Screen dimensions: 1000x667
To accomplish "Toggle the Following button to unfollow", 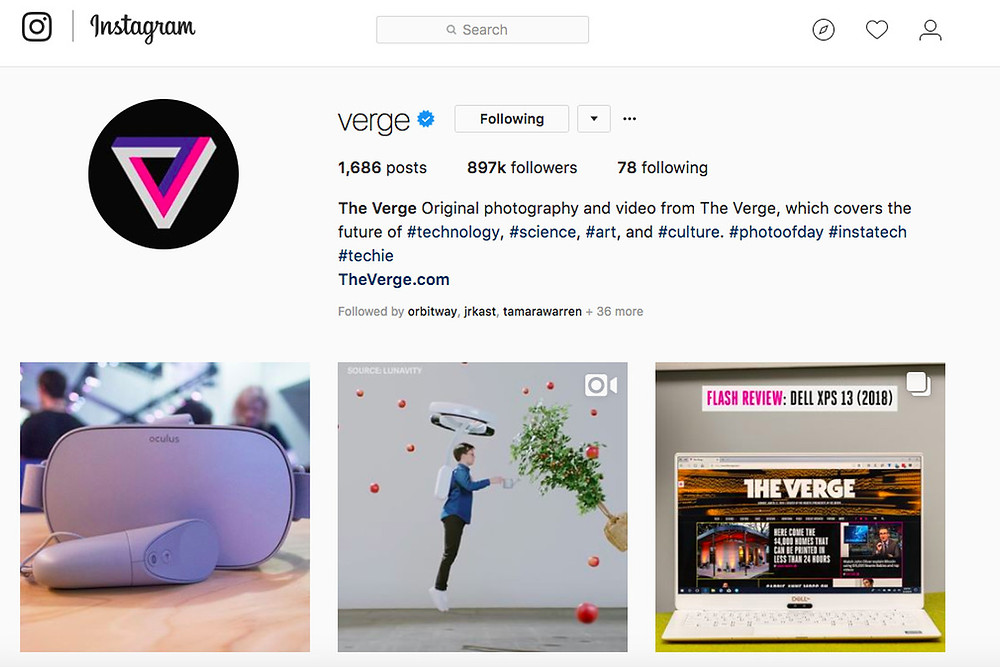I will click(511, 119).
